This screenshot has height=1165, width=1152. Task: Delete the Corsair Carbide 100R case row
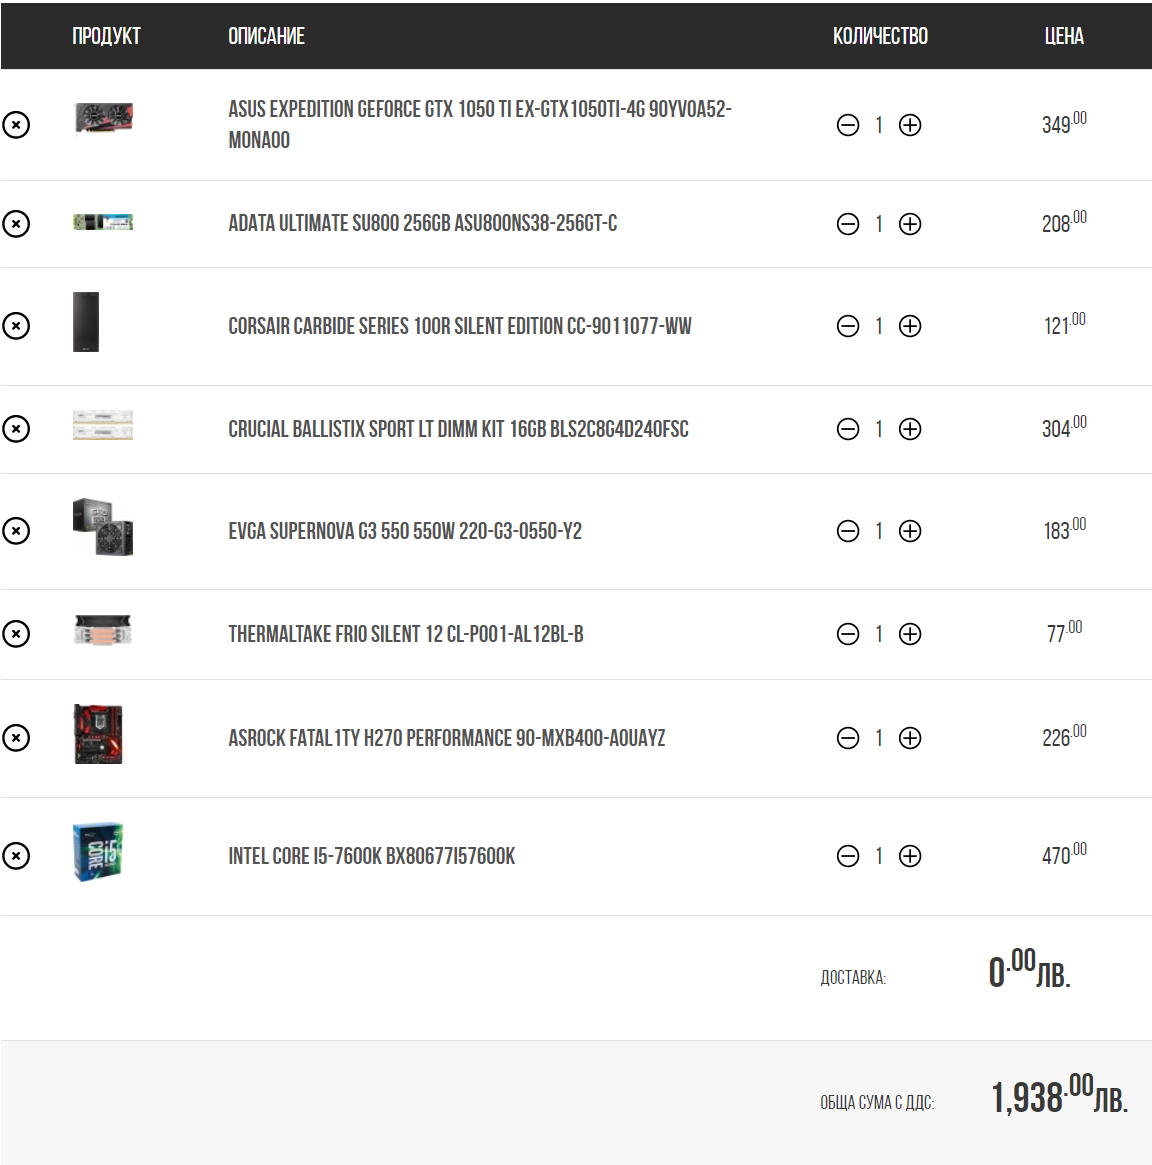pos(16,325)
